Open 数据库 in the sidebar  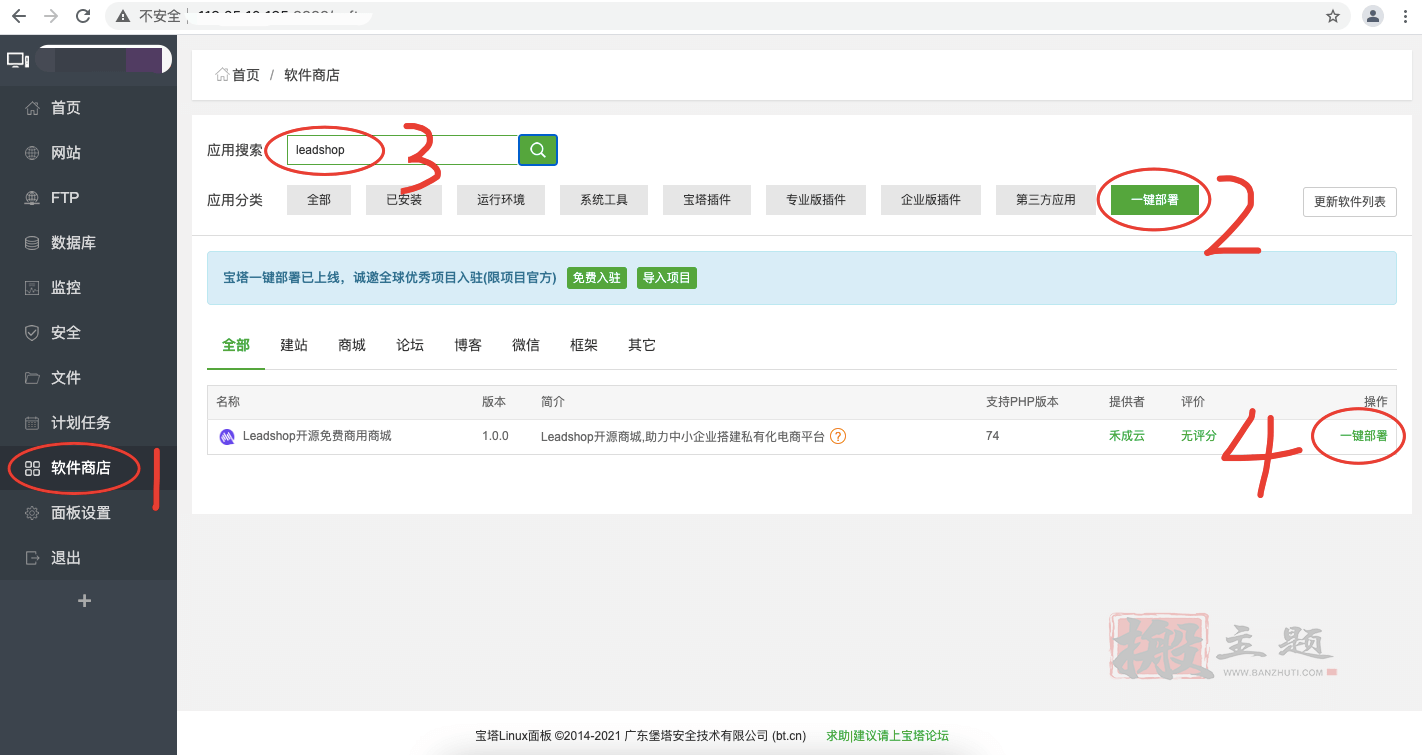(x=88, y=243)
